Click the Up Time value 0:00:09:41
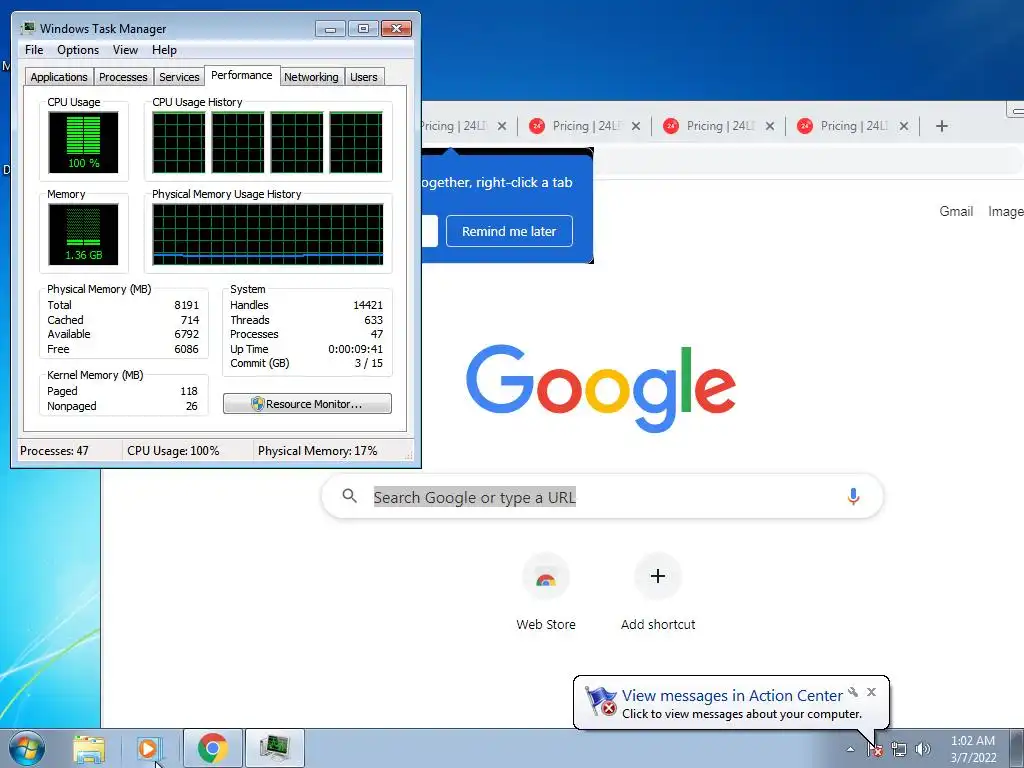Screen dimensions: 1024x768 click(x=355, y=349)
